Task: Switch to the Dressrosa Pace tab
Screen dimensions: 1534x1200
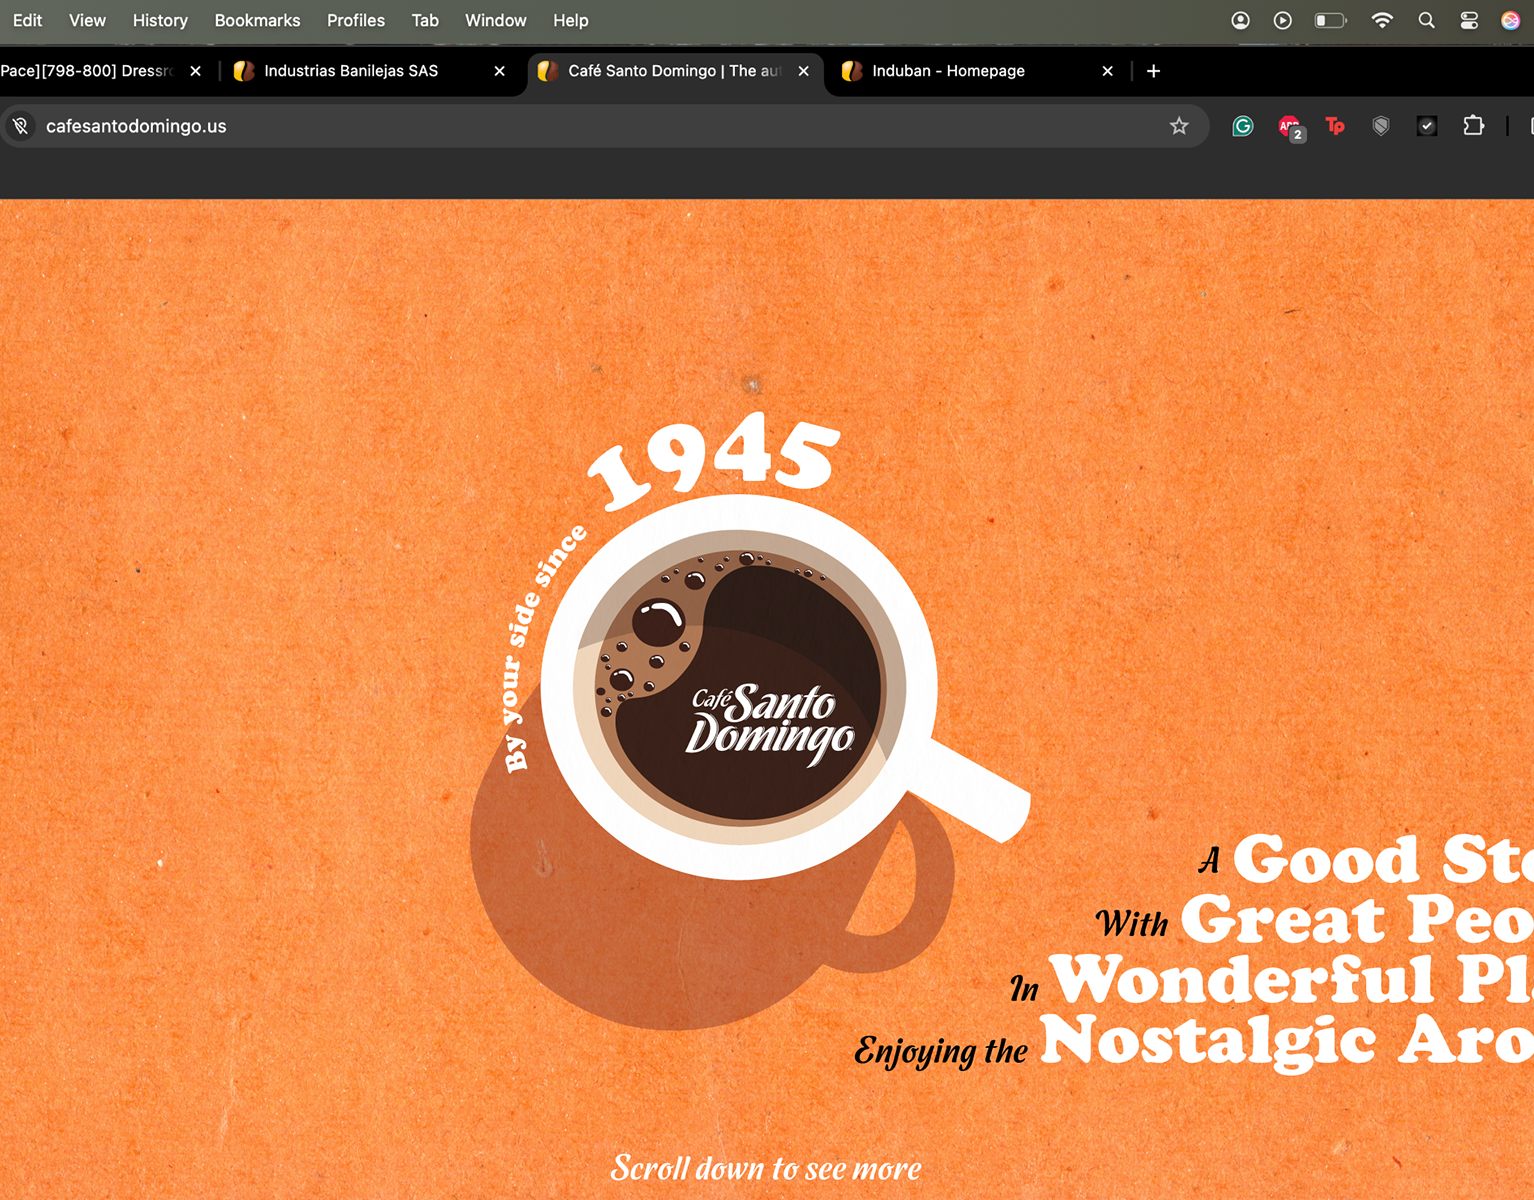Action: tap(100, 71)
